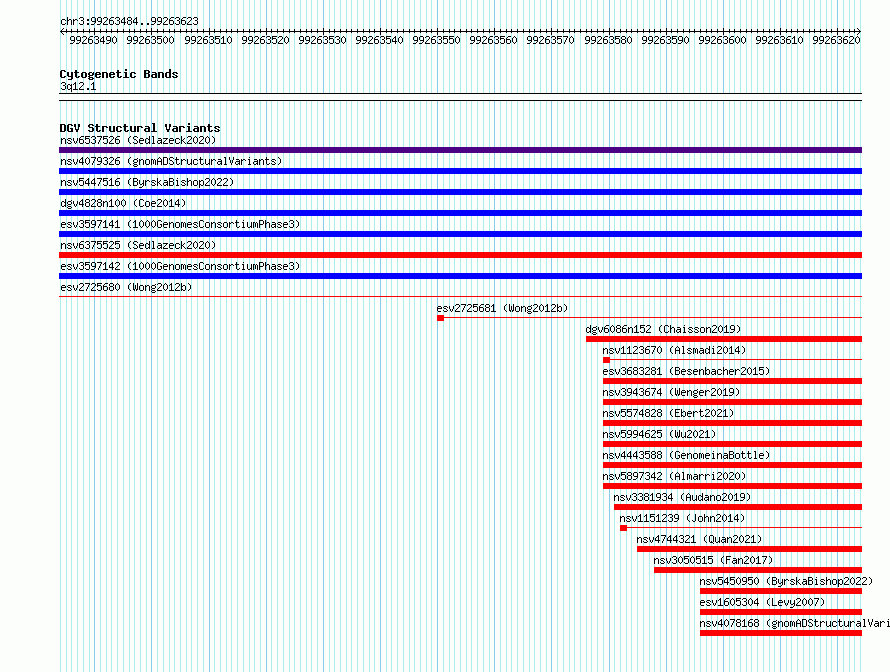This screenshot has width=890, height=672.
Task: Click ruler position 99263620
Action: pyautogui.click(x=836, y=40)
